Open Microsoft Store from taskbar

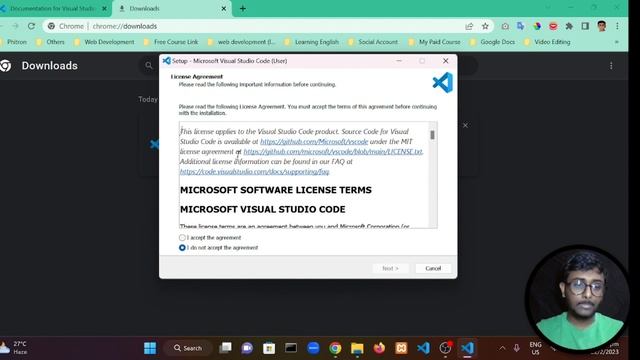269,348
